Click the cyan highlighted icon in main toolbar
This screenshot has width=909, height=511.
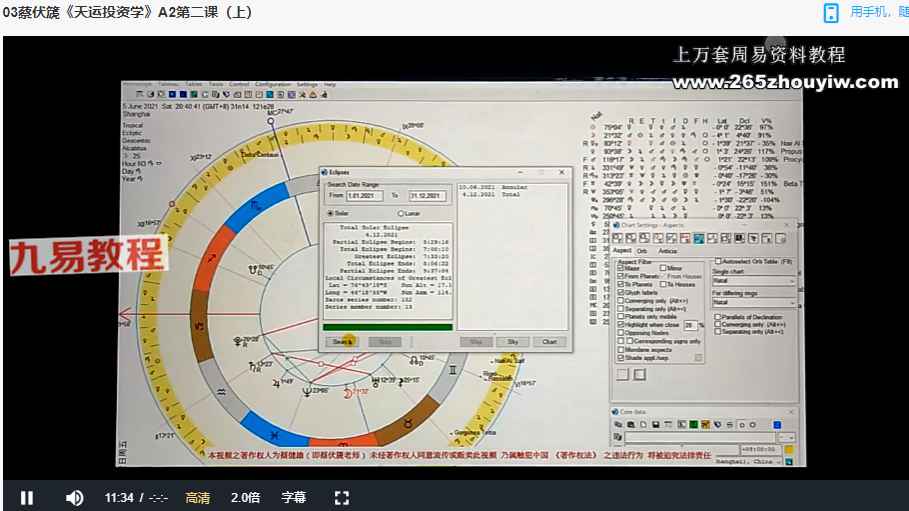[270, 95]
